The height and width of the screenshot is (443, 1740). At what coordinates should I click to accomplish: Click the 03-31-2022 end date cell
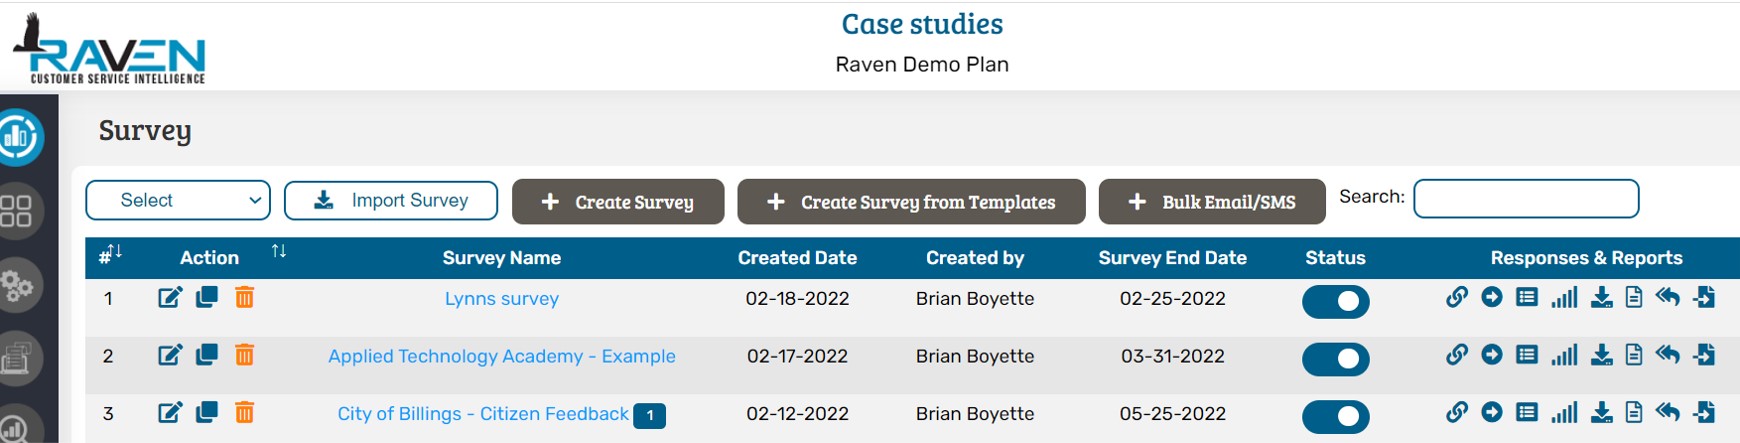1172,356
